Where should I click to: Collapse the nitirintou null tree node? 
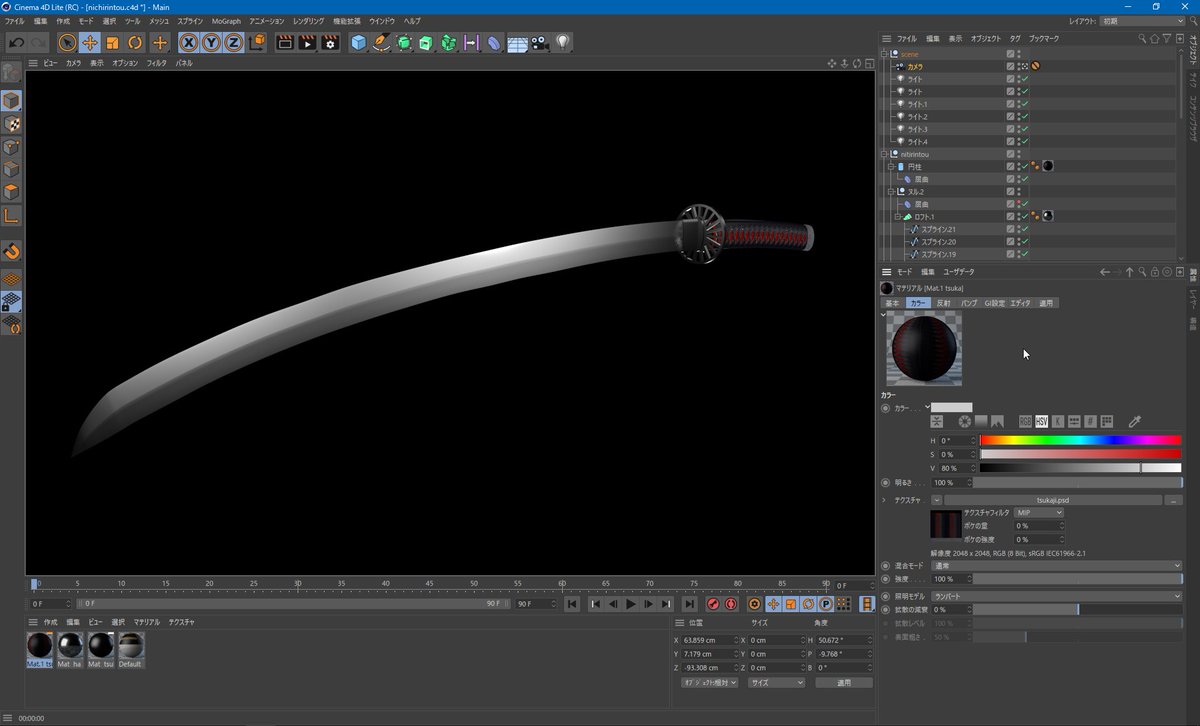pyautogui.click(x=884, y=154)
